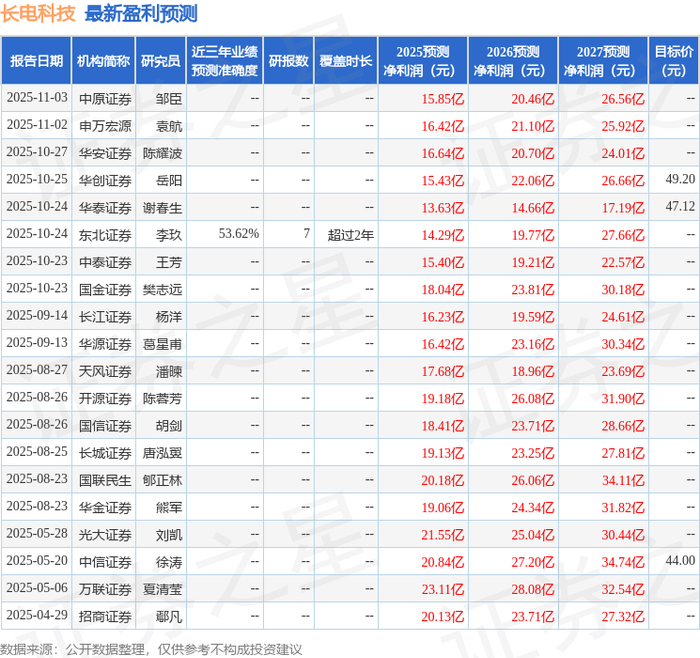The height and width of the screenshot is (658, 700).
Task: Click the 中信证券 institution cell
Action: point(105,562)
